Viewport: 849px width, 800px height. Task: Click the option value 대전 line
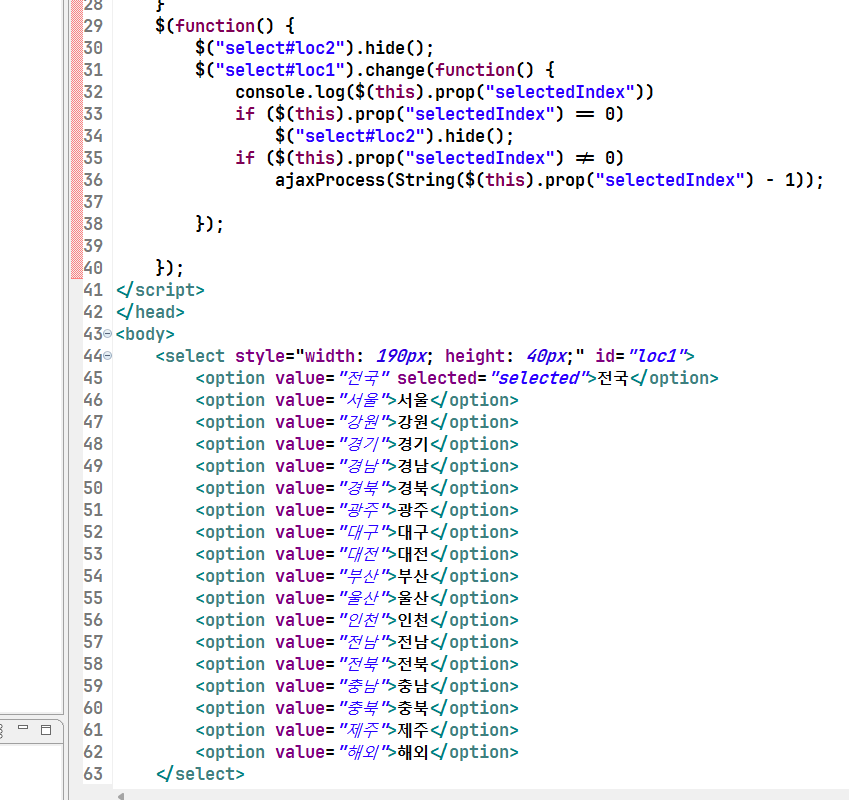pos(357,554)
